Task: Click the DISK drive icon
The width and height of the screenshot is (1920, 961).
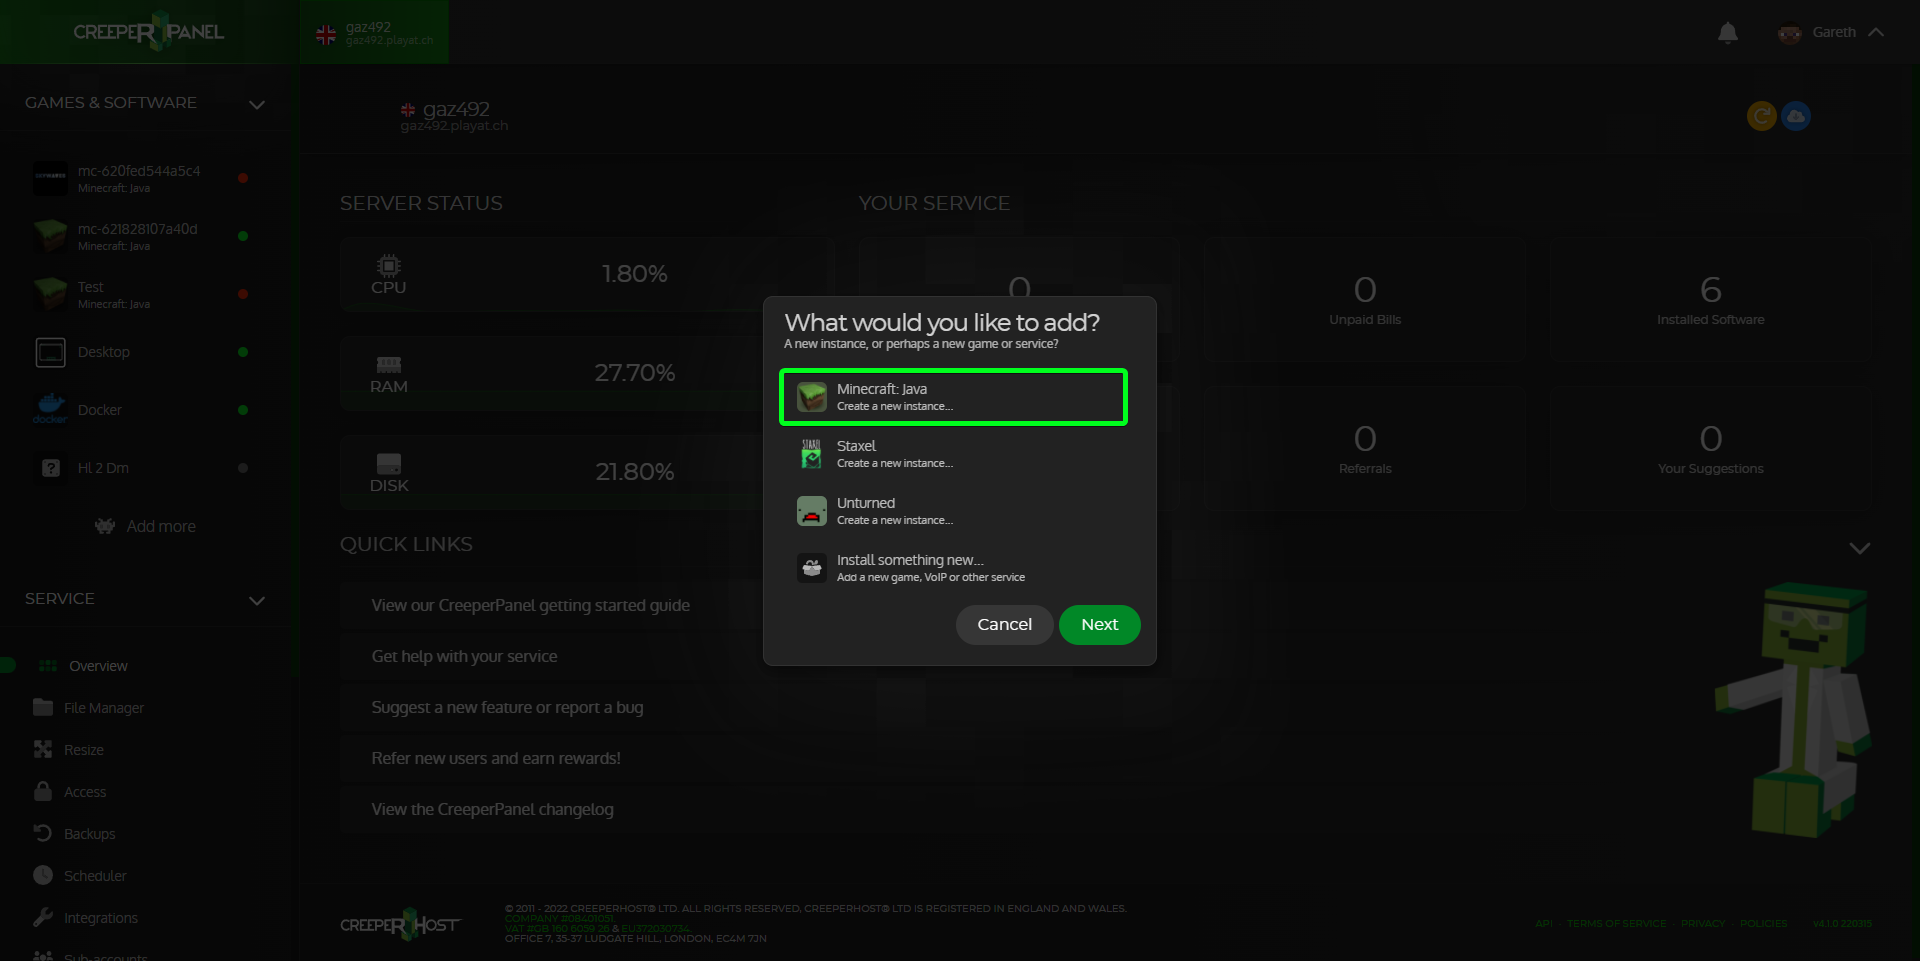Action: click(x=389, y=464)
